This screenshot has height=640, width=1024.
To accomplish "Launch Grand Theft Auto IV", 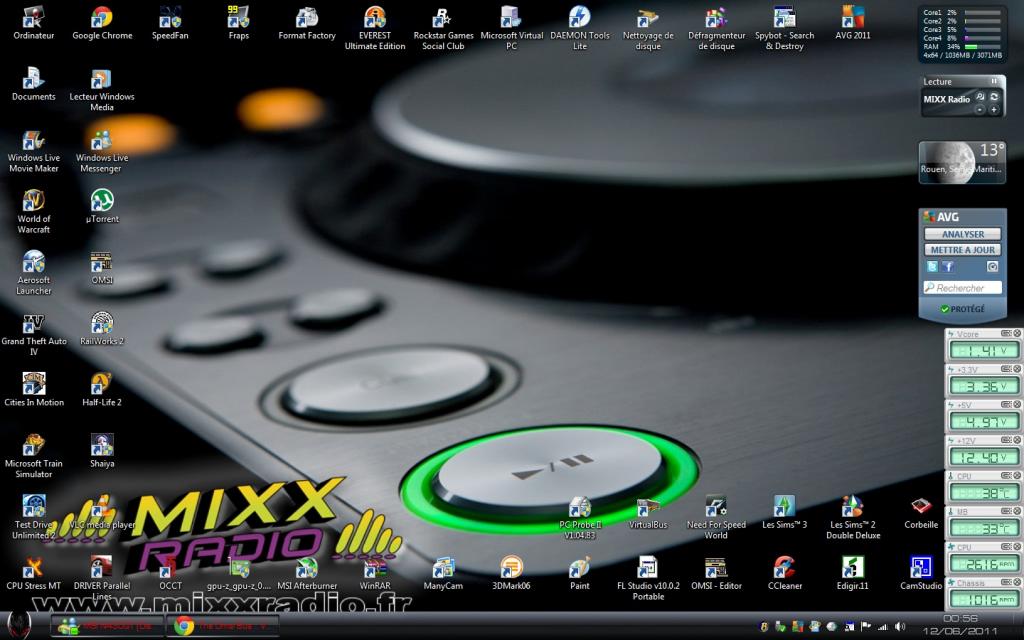I will pos(33,334).
